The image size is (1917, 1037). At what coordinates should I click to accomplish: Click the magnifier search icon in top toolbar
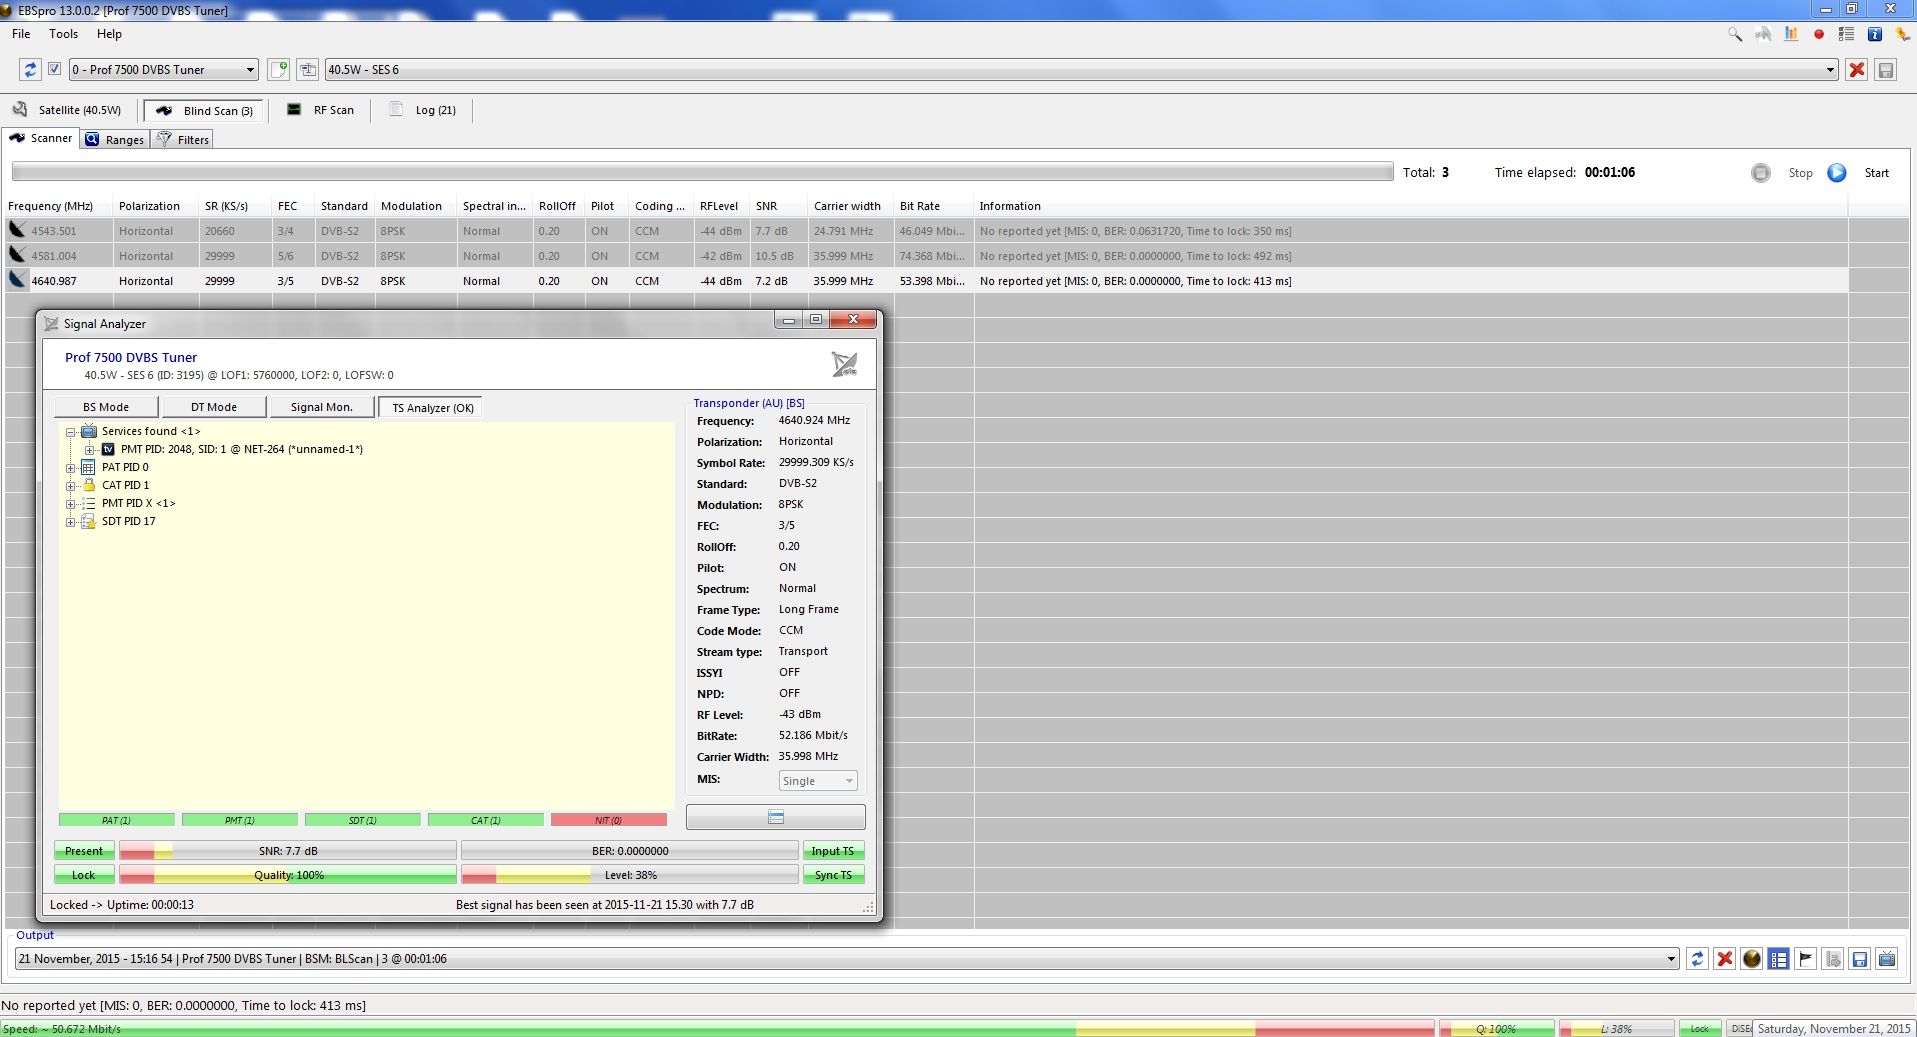pos(1734,34)
